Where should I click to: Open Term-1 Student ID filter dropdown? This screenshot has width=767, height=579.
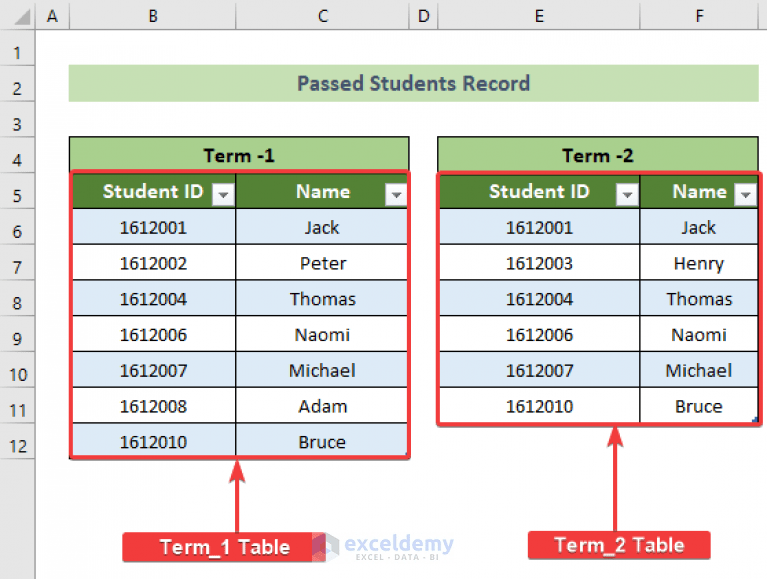click(x=224, y=195)
